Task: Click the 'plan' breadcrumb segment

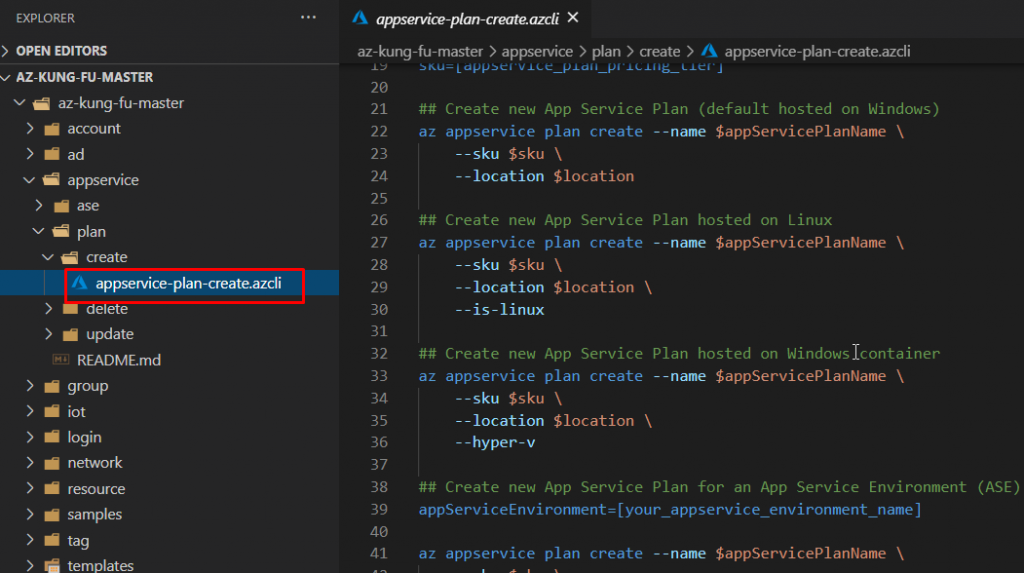Action: click(602, 51)
